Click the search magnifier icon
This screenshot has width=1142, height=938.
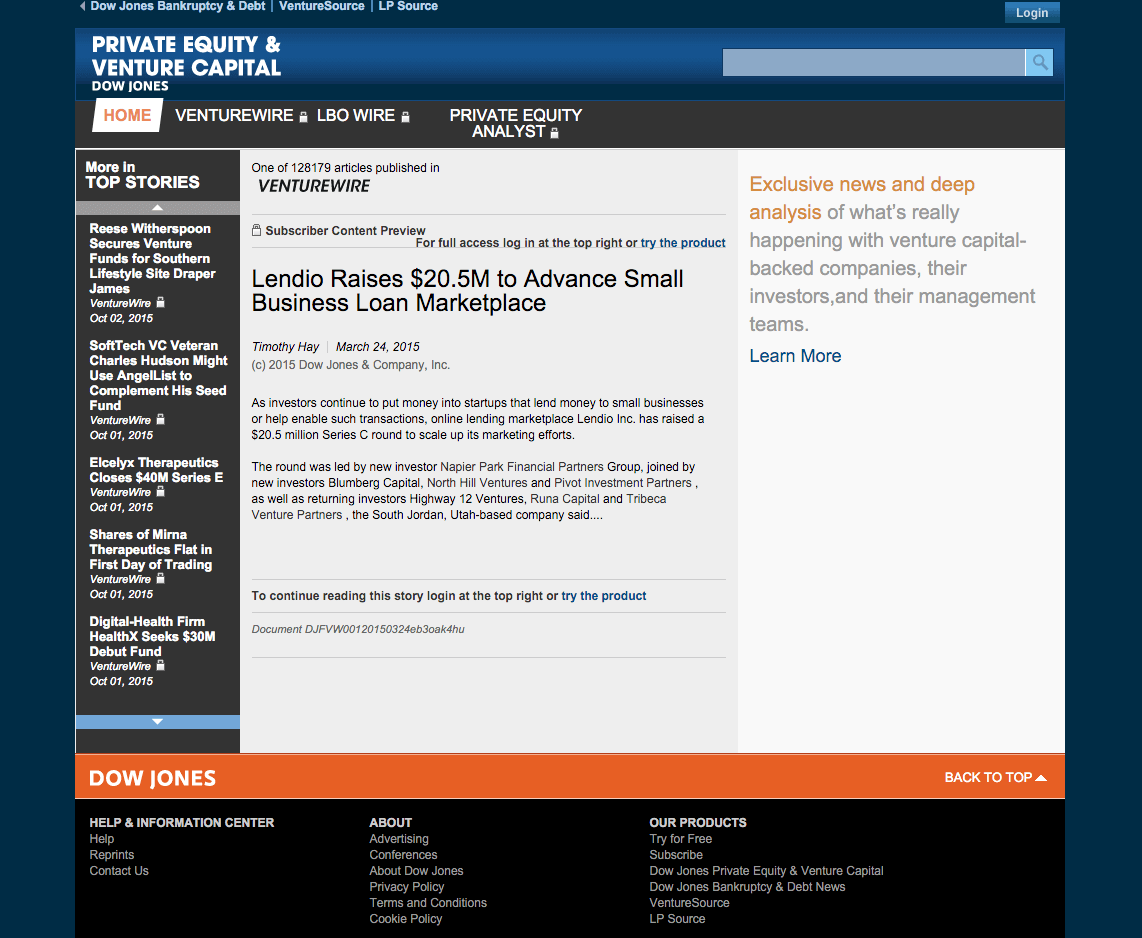click(x=1039, y=63)
